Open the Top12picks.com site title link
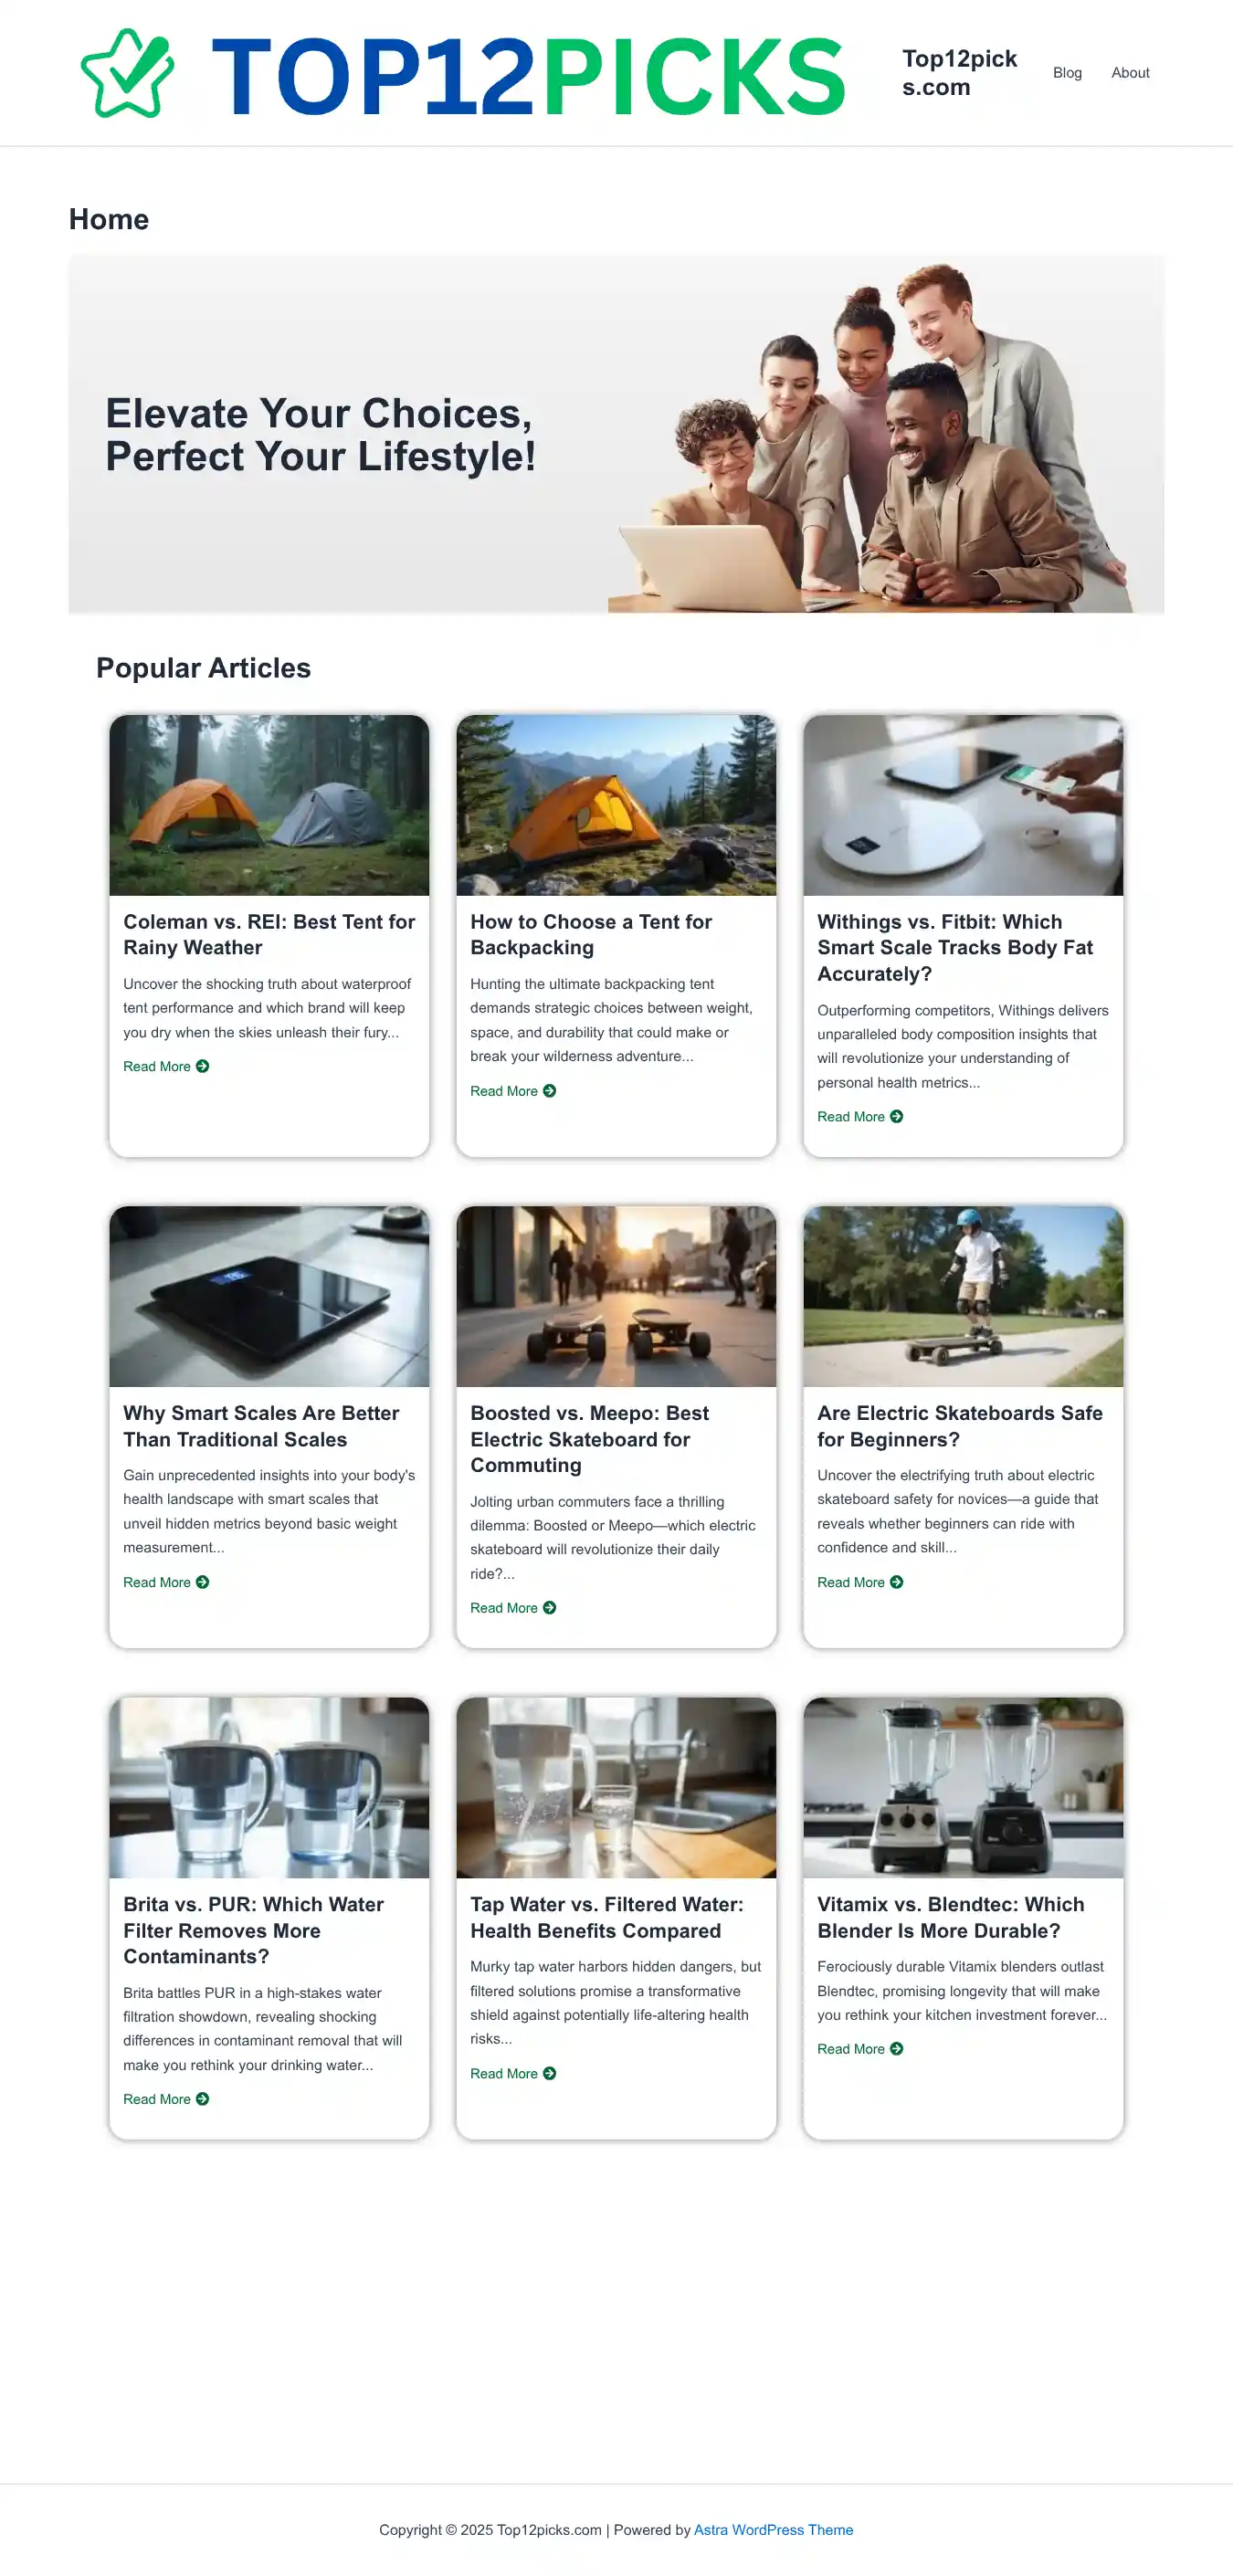This screenshot has height=2576, width=1233. (x=959, y=73)
